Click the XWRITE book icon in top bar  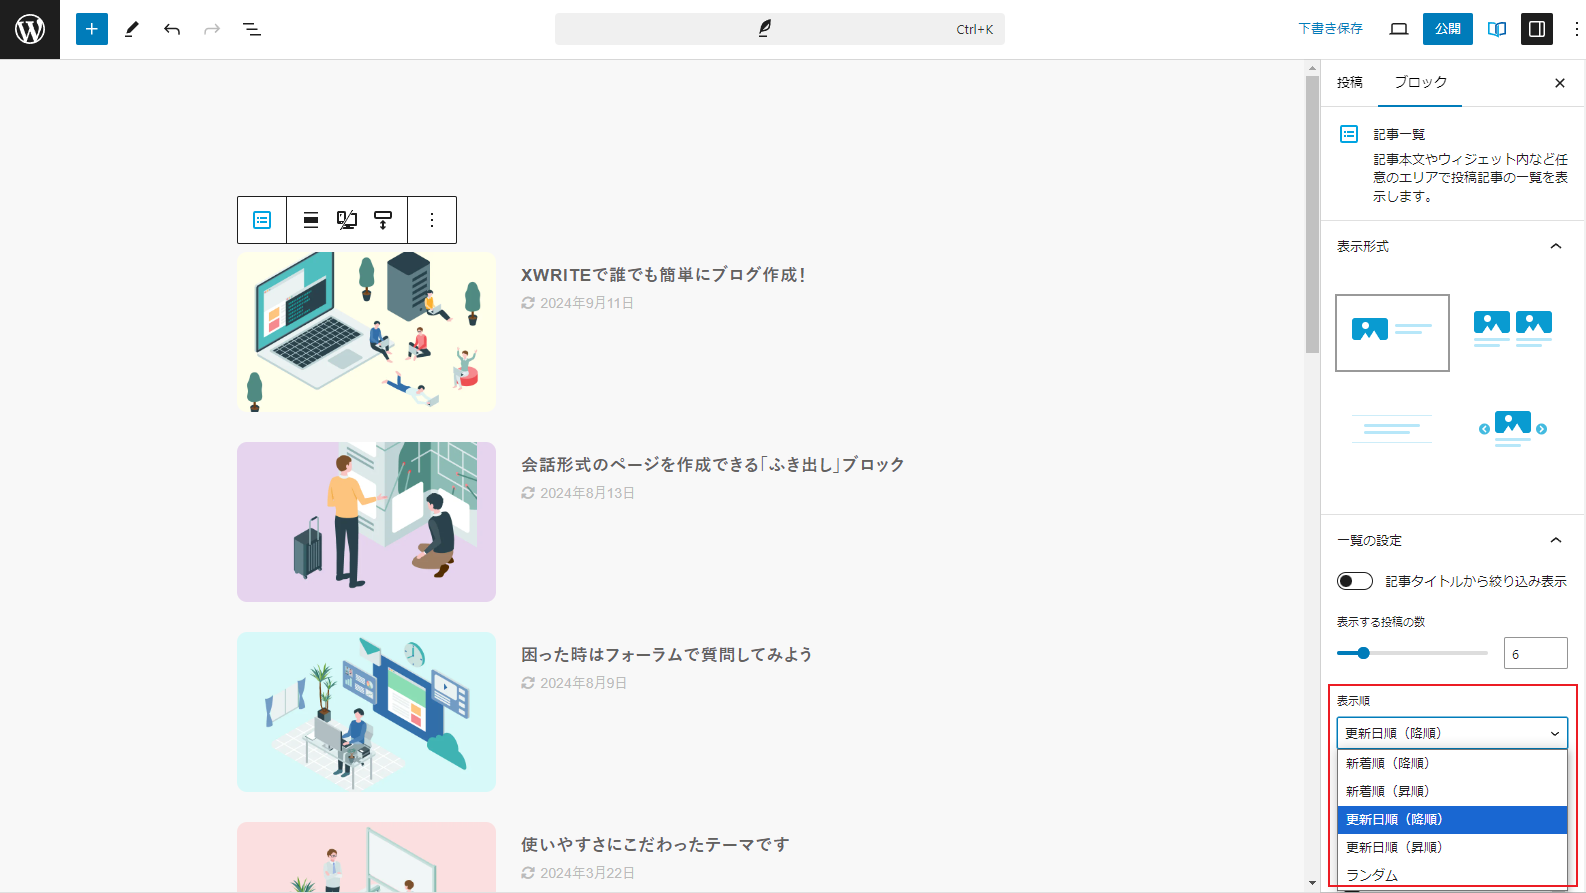point(1497,29)
